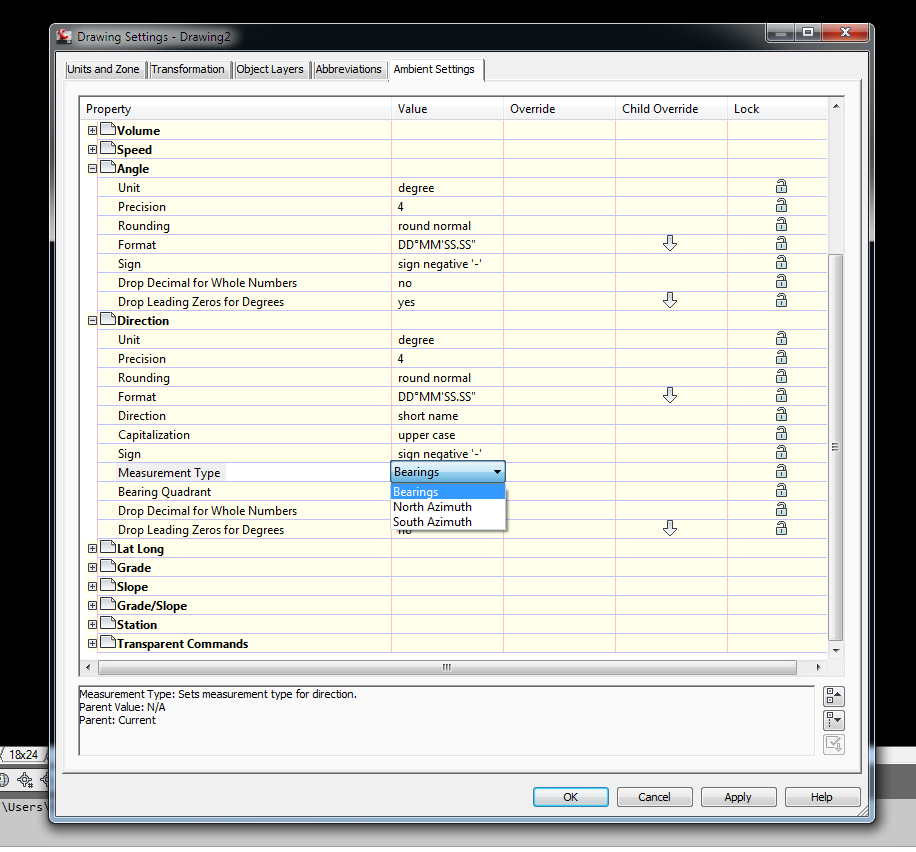Expand the Transparent Commands category
This screenshot has width=916, height=852.
click(x=92, y=643)
